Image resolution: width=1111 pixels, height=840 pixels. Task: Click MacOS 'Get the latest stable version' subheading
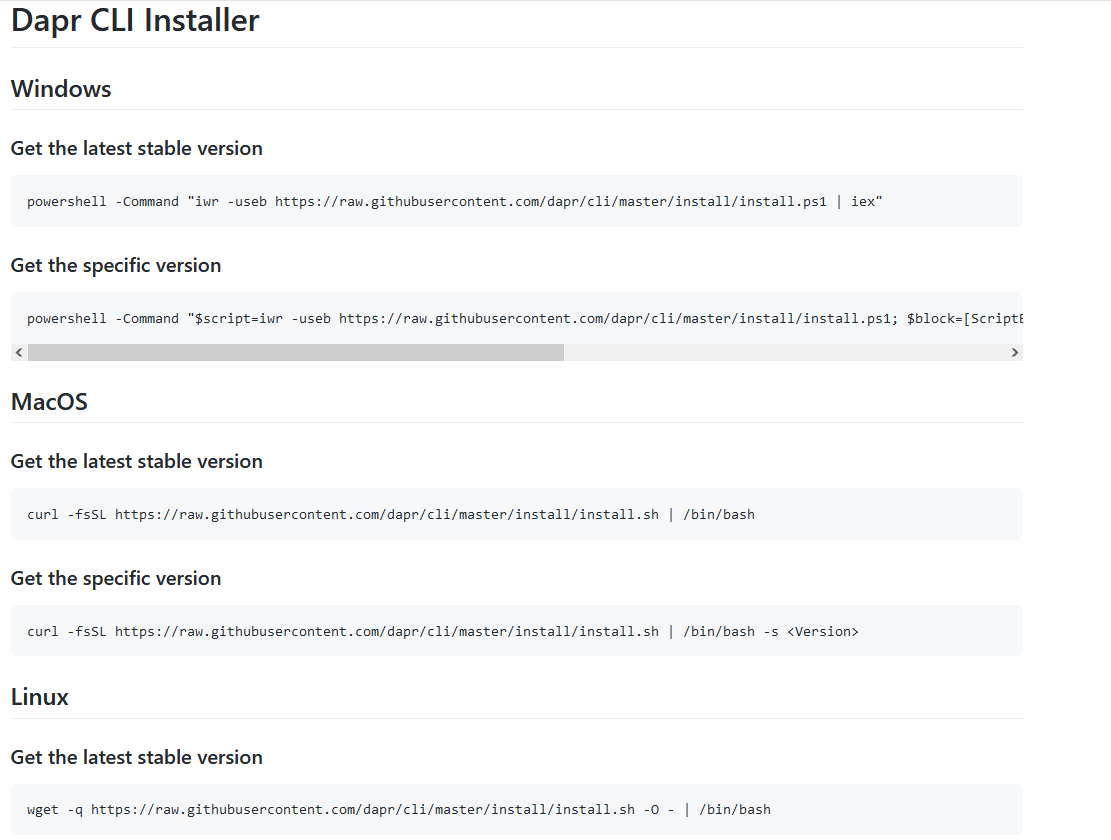click(137, 462)
